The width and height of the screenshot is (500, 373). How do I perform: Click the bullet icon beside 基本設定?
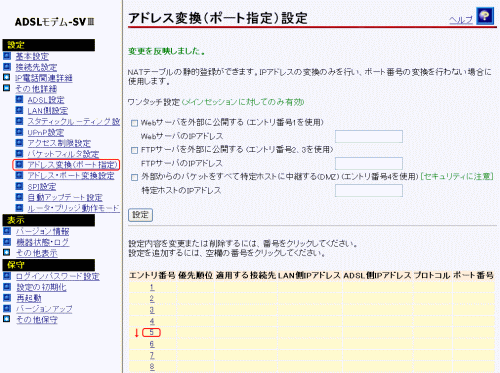7,56
